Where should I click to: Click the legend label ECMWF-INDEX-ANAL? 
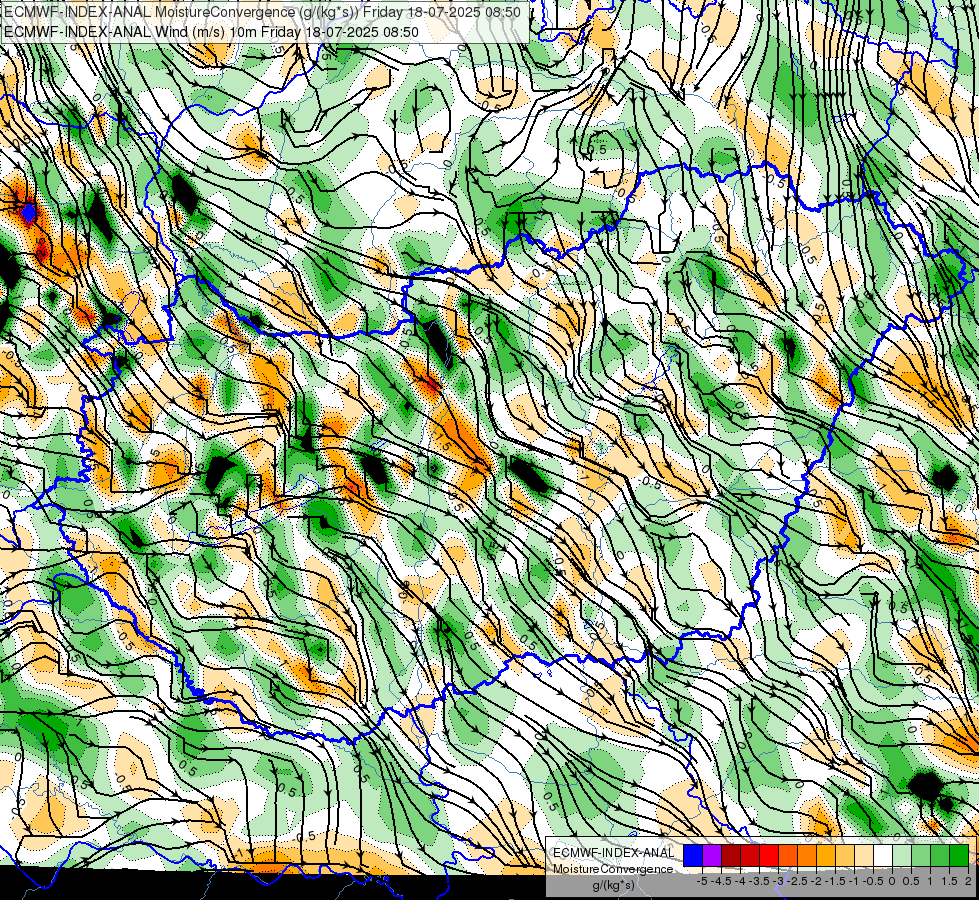point(614,853)
